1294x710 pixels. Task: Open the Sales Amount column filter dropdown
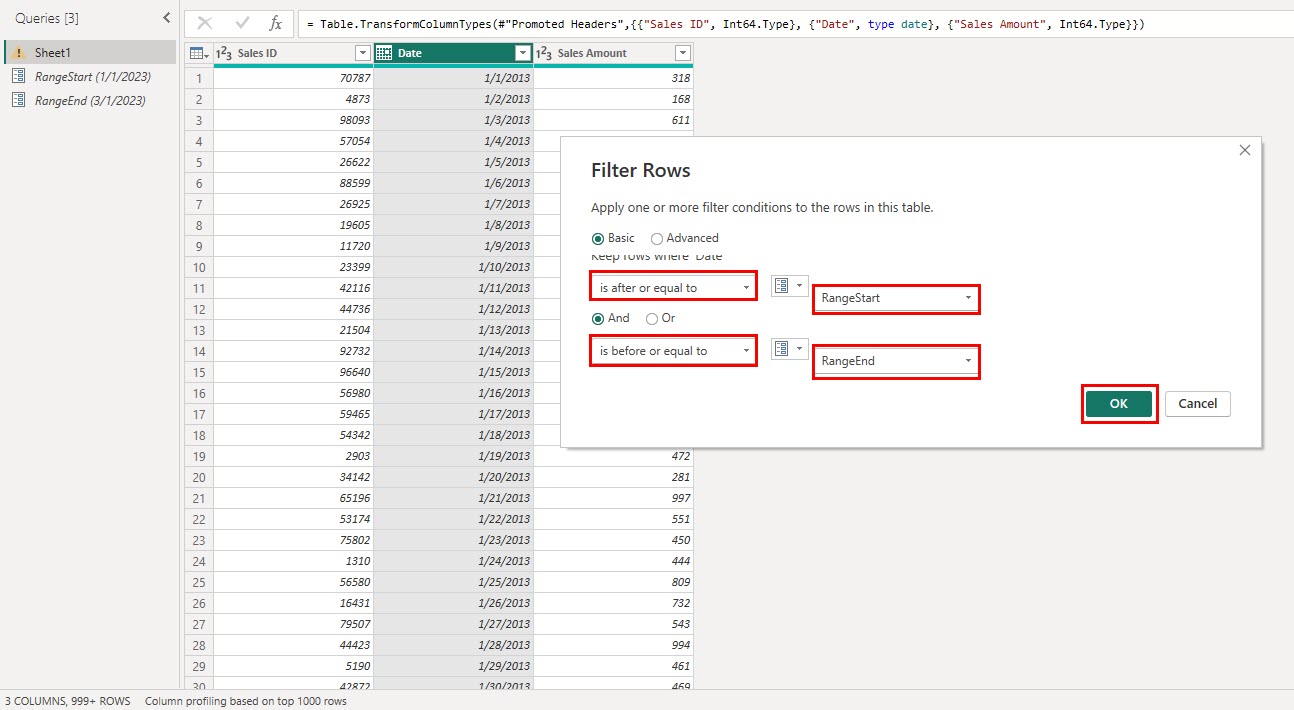(682, 52)
